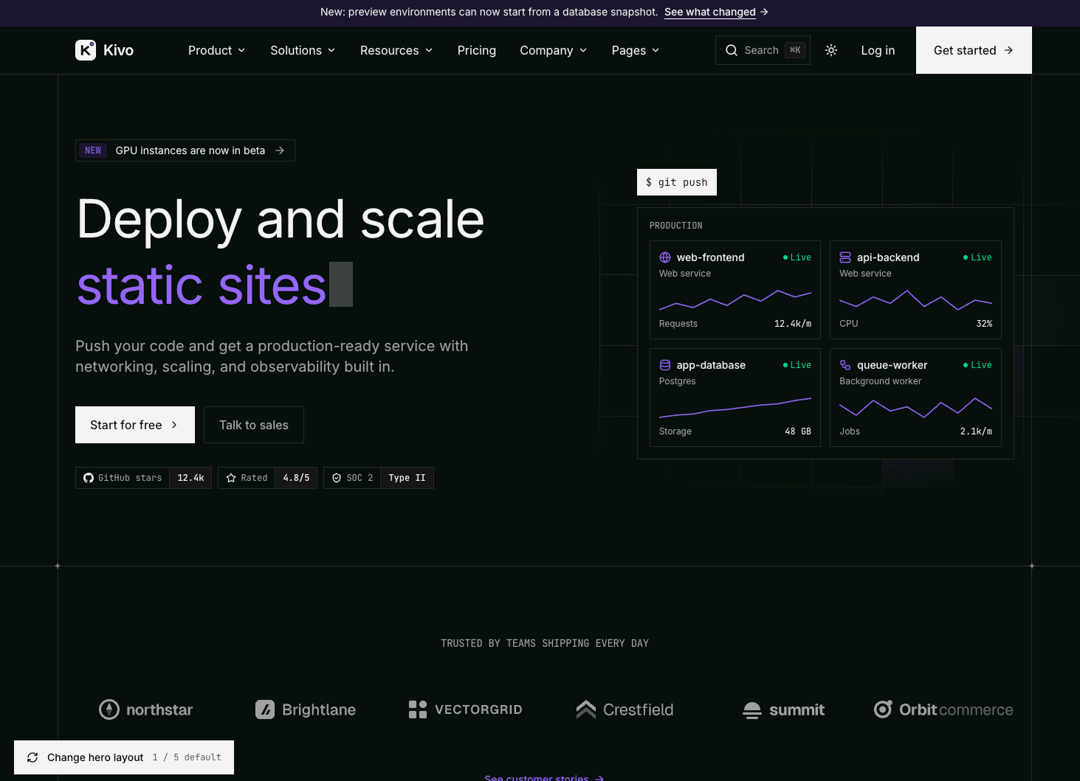The height and width of the screenshot is (781, 1080).
Task: Expand the Resources dropdown chevron
Action: pyautogui.click(x=429, y=50)
